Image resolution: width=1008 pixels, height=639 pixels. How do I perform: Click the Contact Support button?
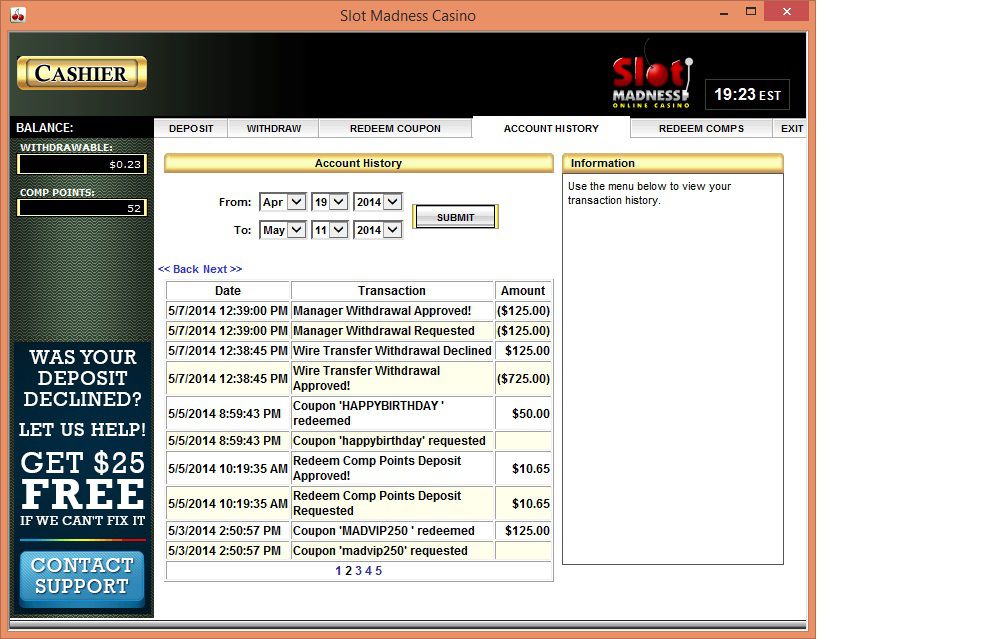[x=82, y=577]
